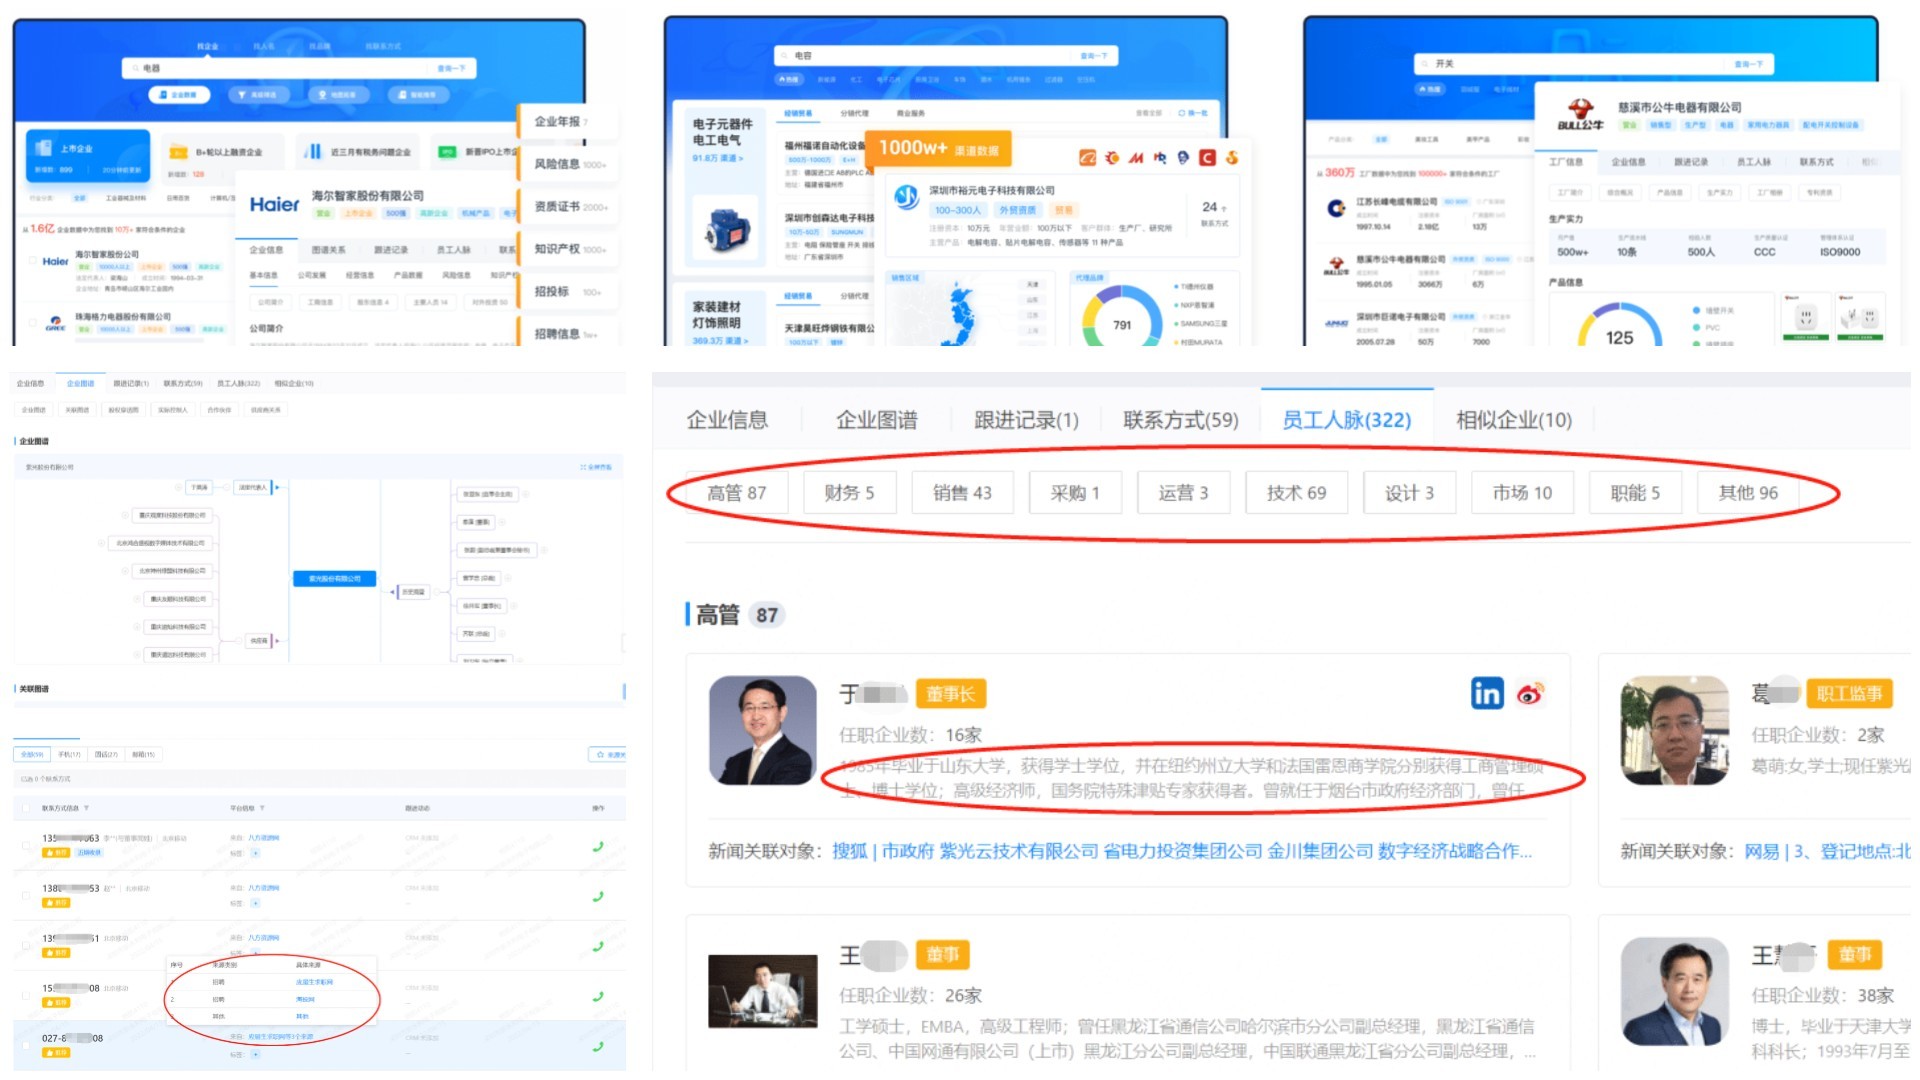This screenshot has height=1080, width=1920.
Task: Switch to large 企业信息 tab
Action: (x=727, y=420)
